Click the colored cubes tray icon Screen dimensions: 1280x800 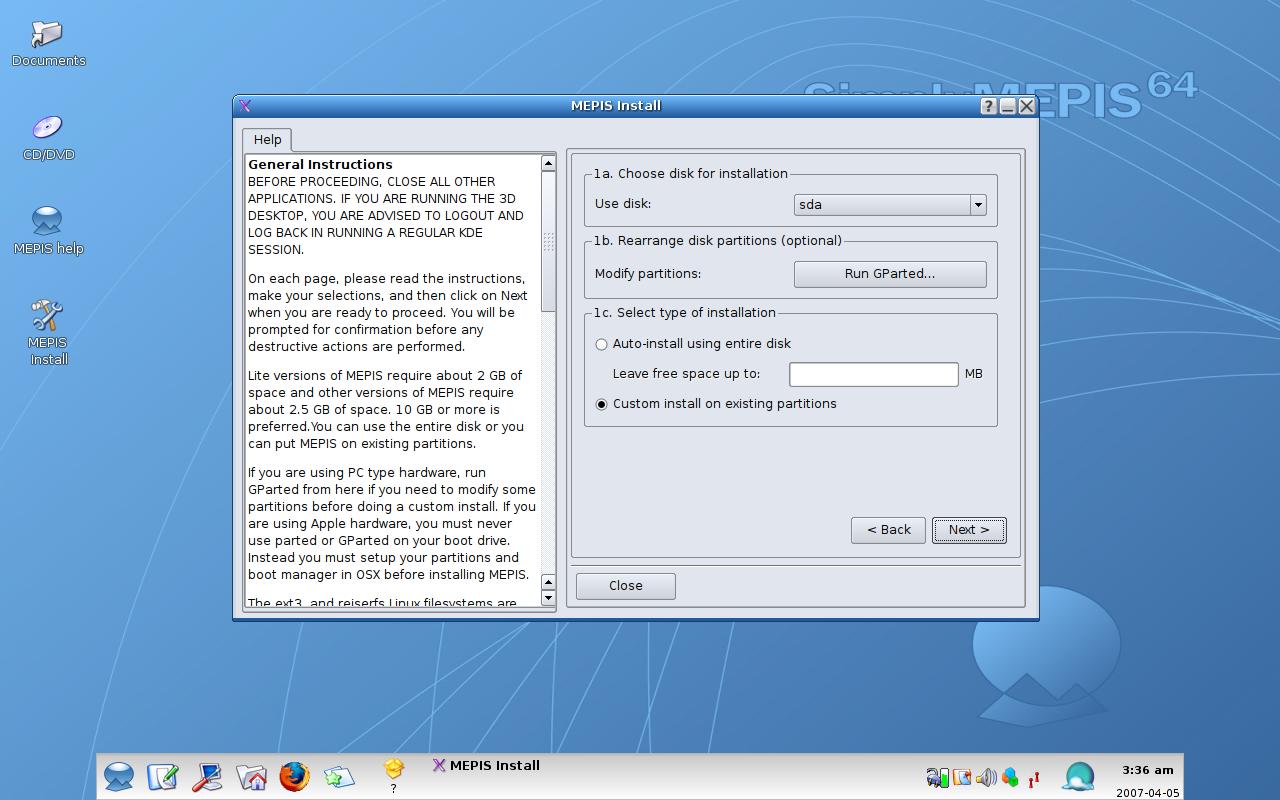1010,778
